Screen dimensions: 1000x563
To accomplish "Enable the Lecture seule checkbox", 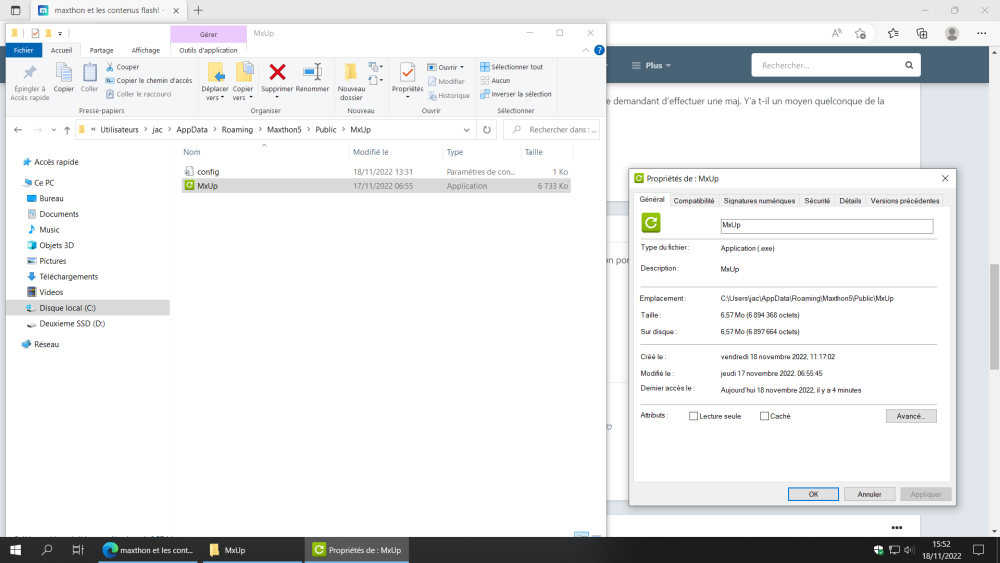I will click(694, 416).
